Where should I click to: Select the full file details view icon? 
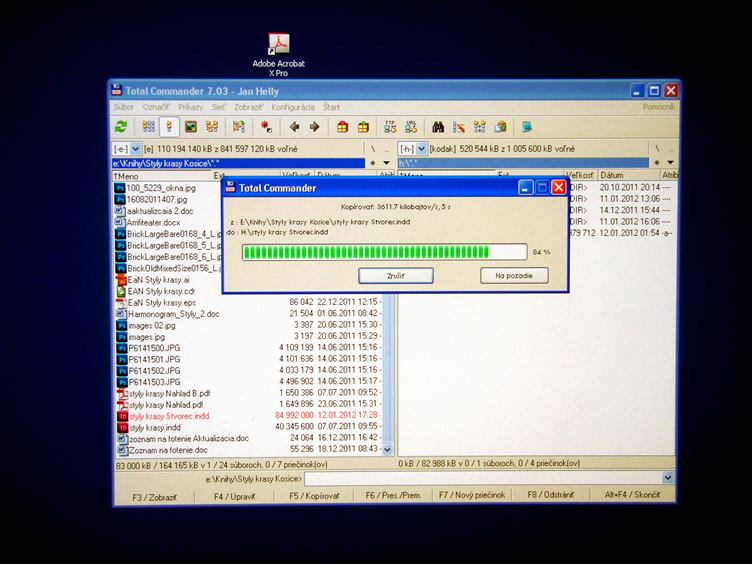(x=169, y=127)
